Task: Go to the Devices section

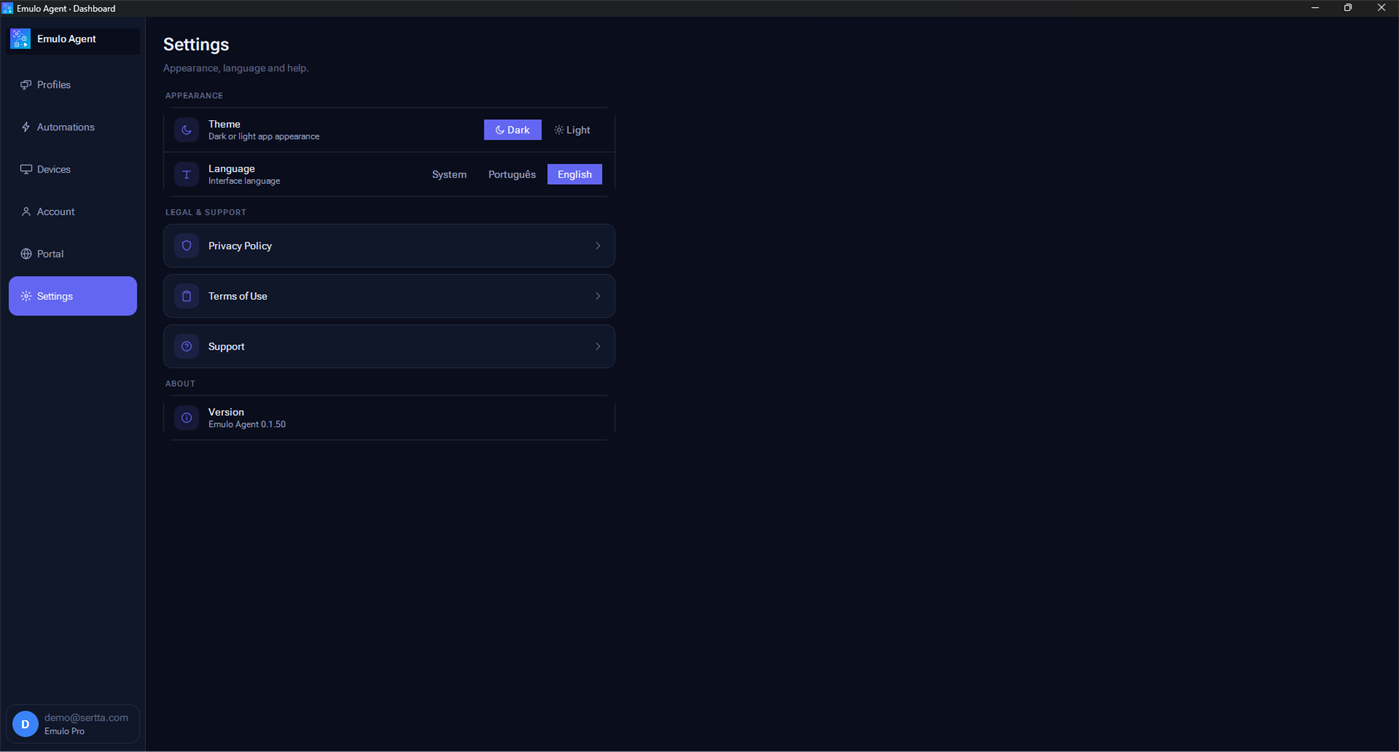Action: pos(73,169)
